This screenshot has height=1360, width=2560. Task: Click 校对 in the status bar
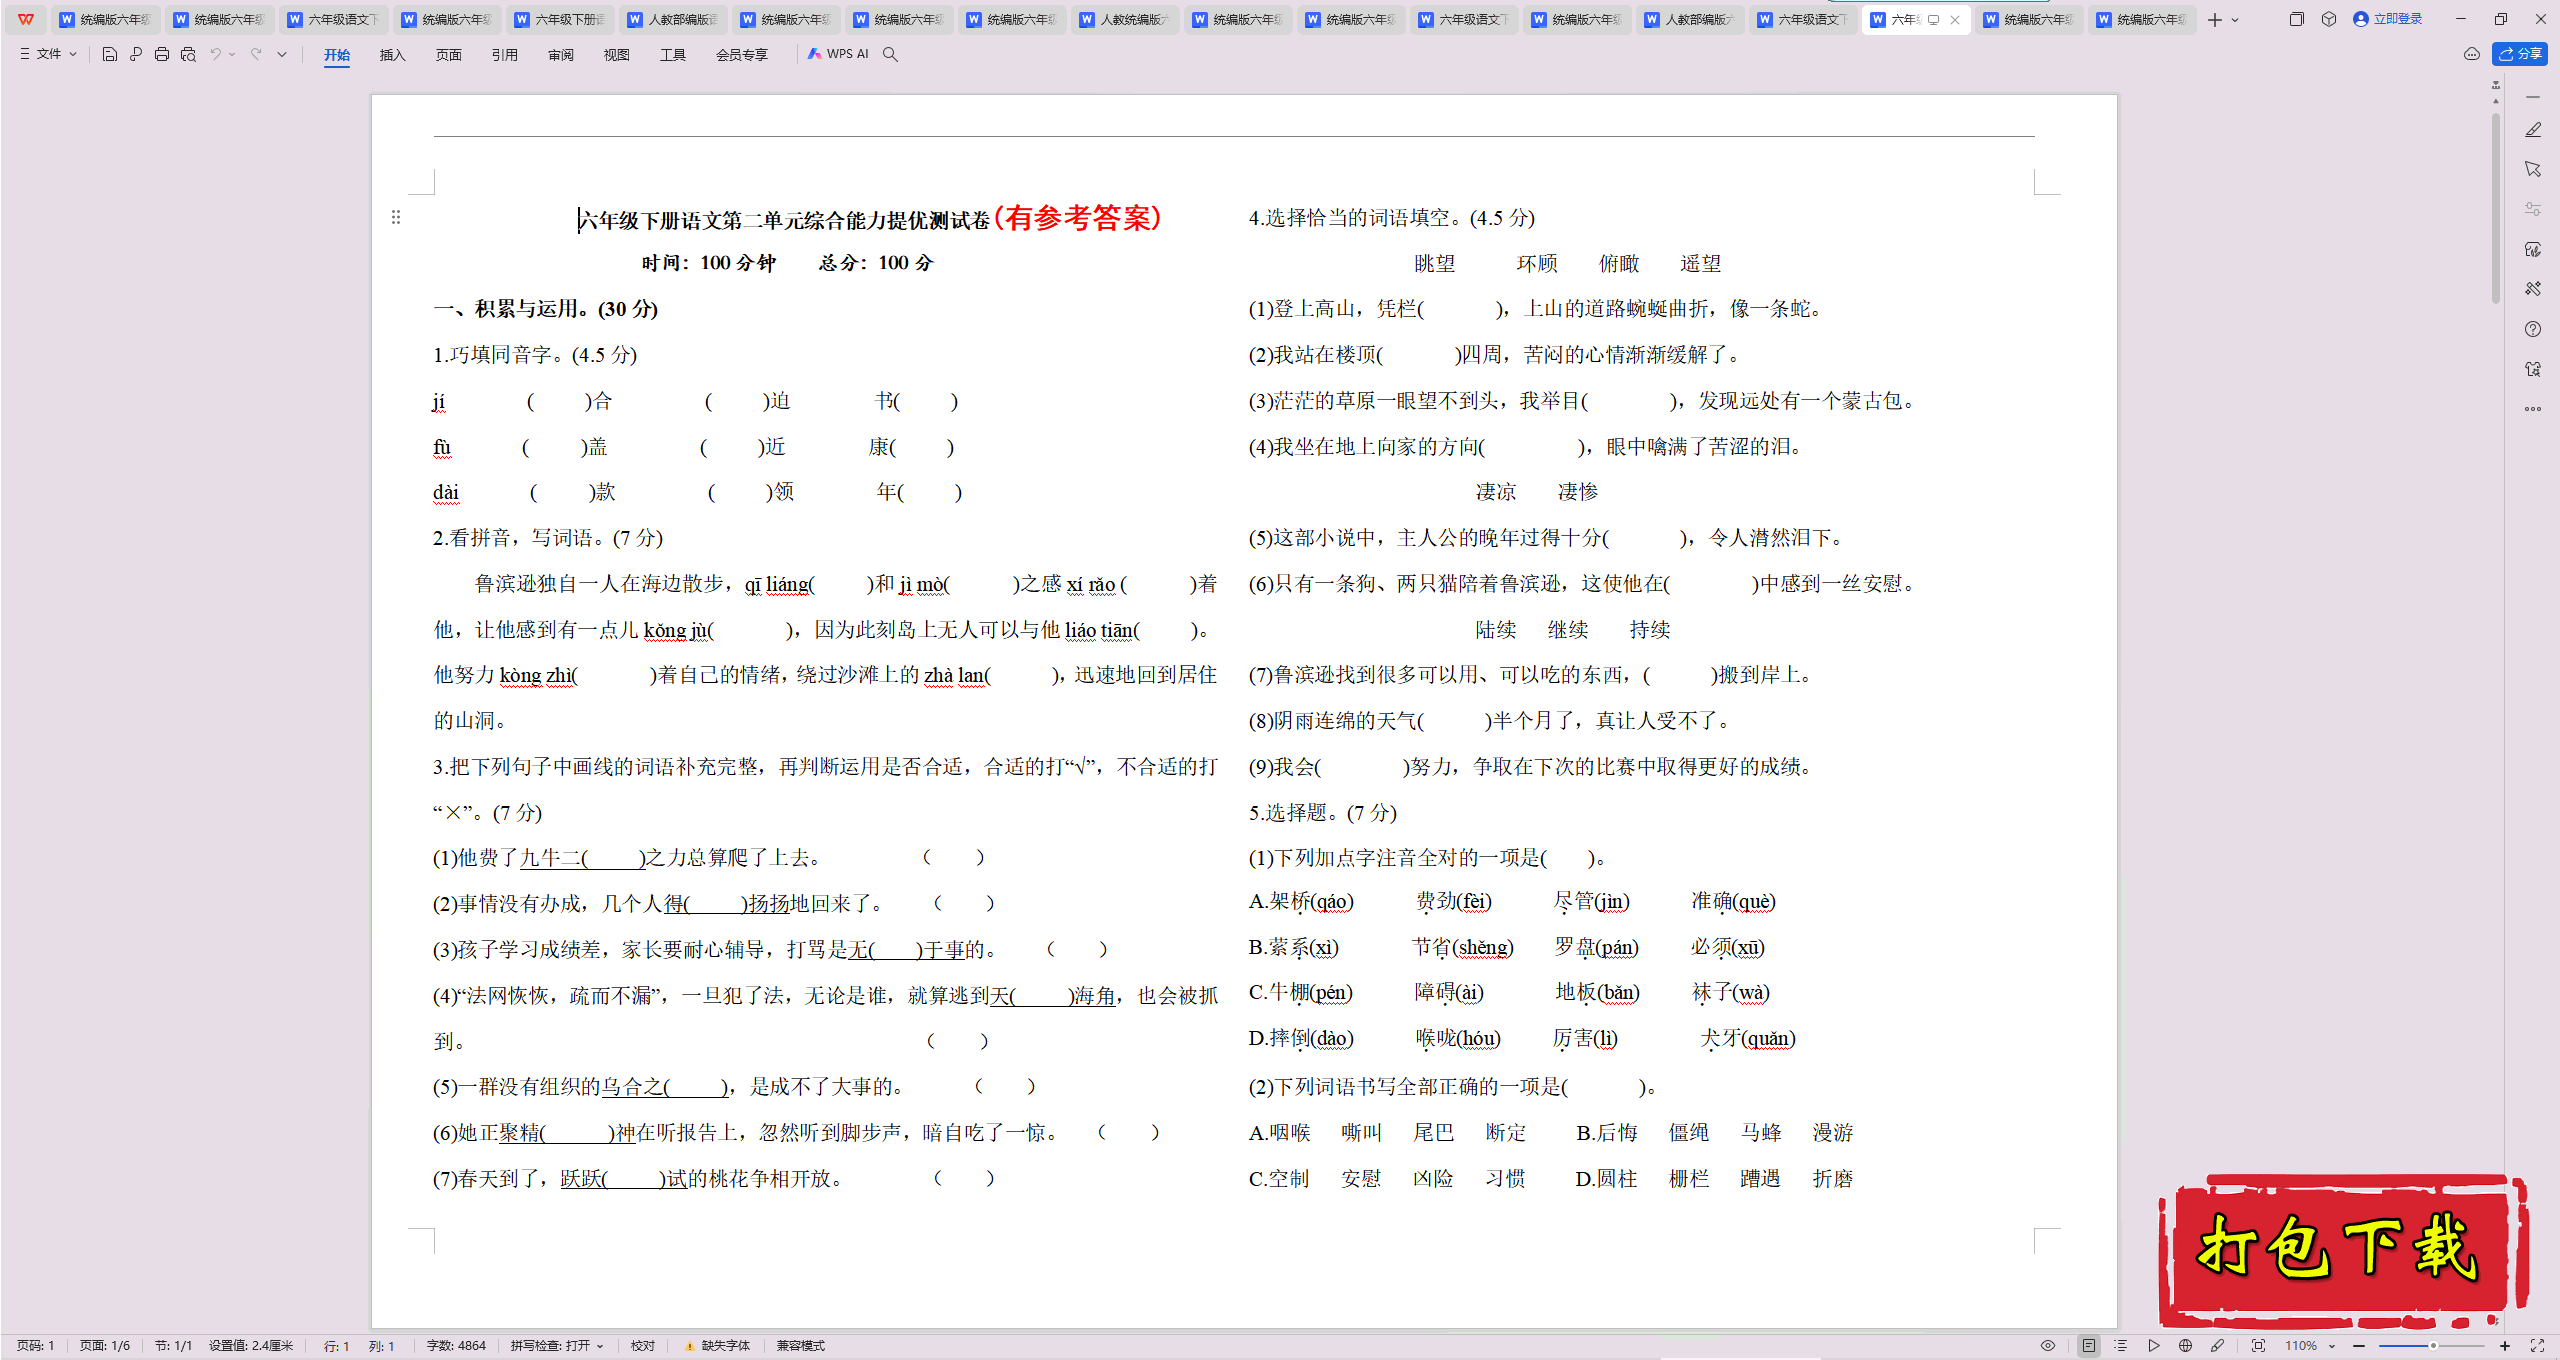coord(643,1346)
